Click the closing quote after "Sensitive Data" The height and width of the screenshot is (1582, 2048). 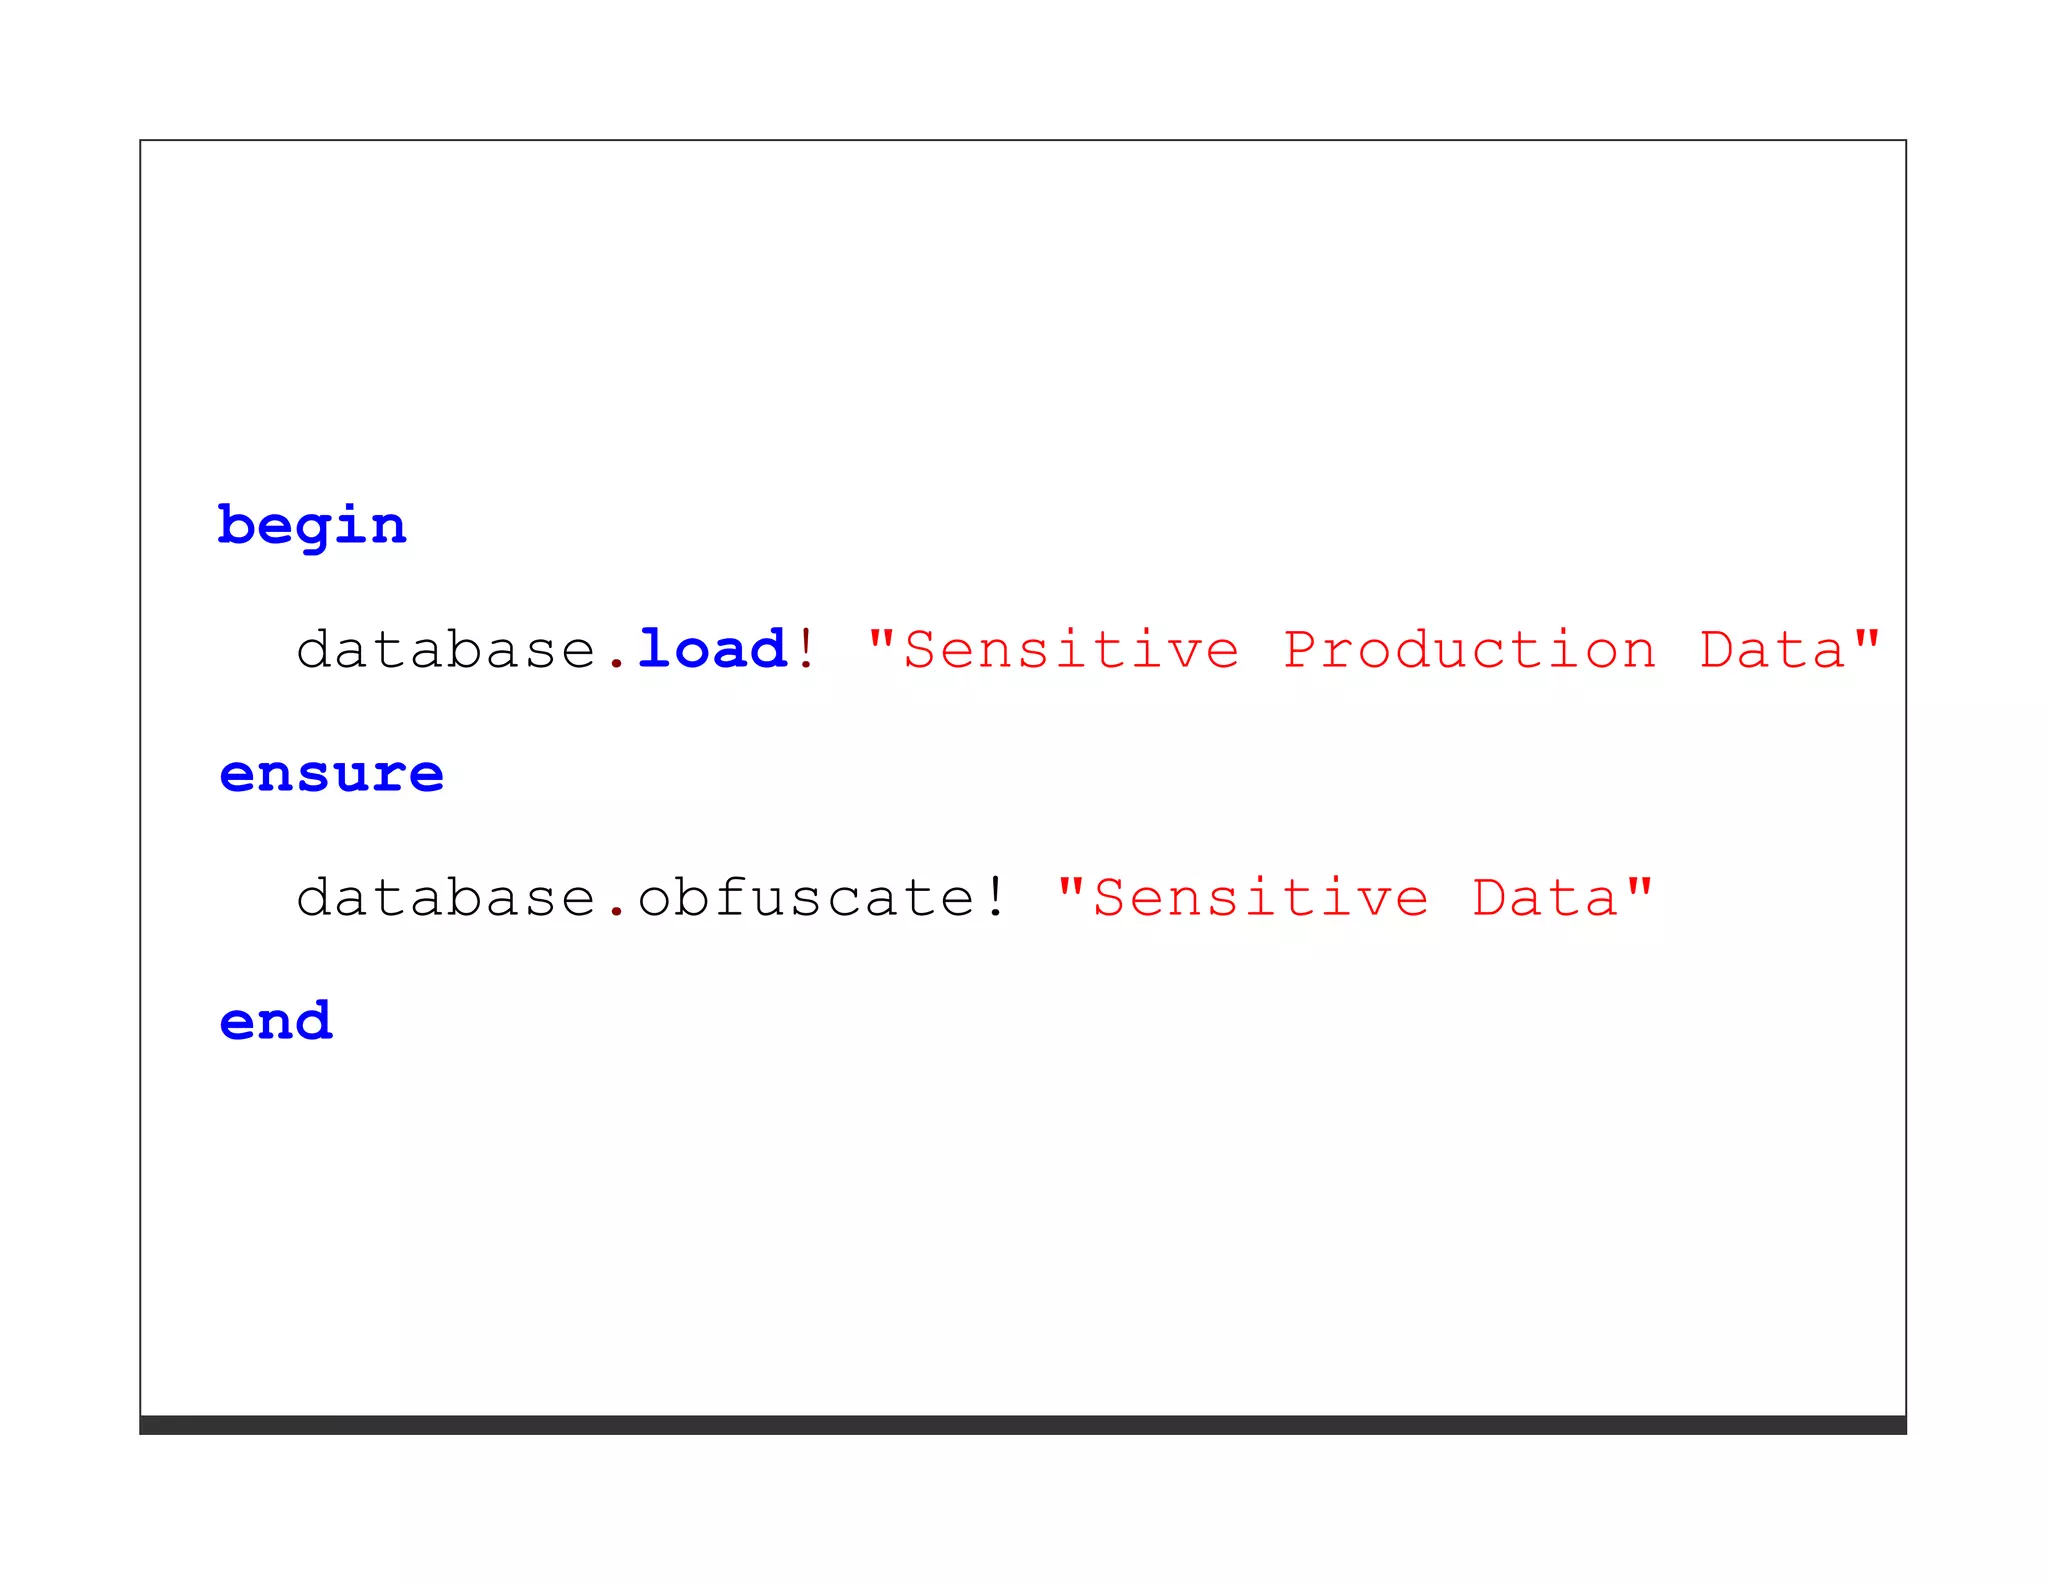point(1639,885)
